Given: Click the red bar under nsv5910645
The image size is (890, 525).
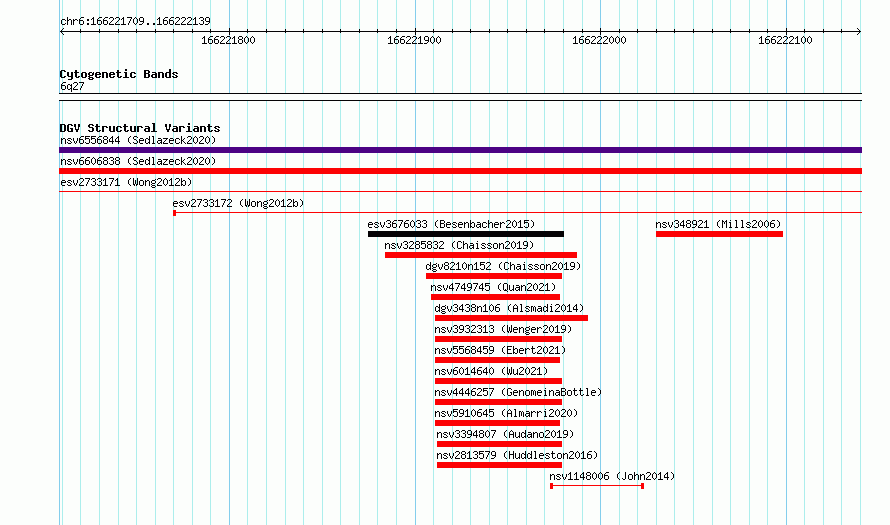Looking at the screenshot, I should (497, 423).
